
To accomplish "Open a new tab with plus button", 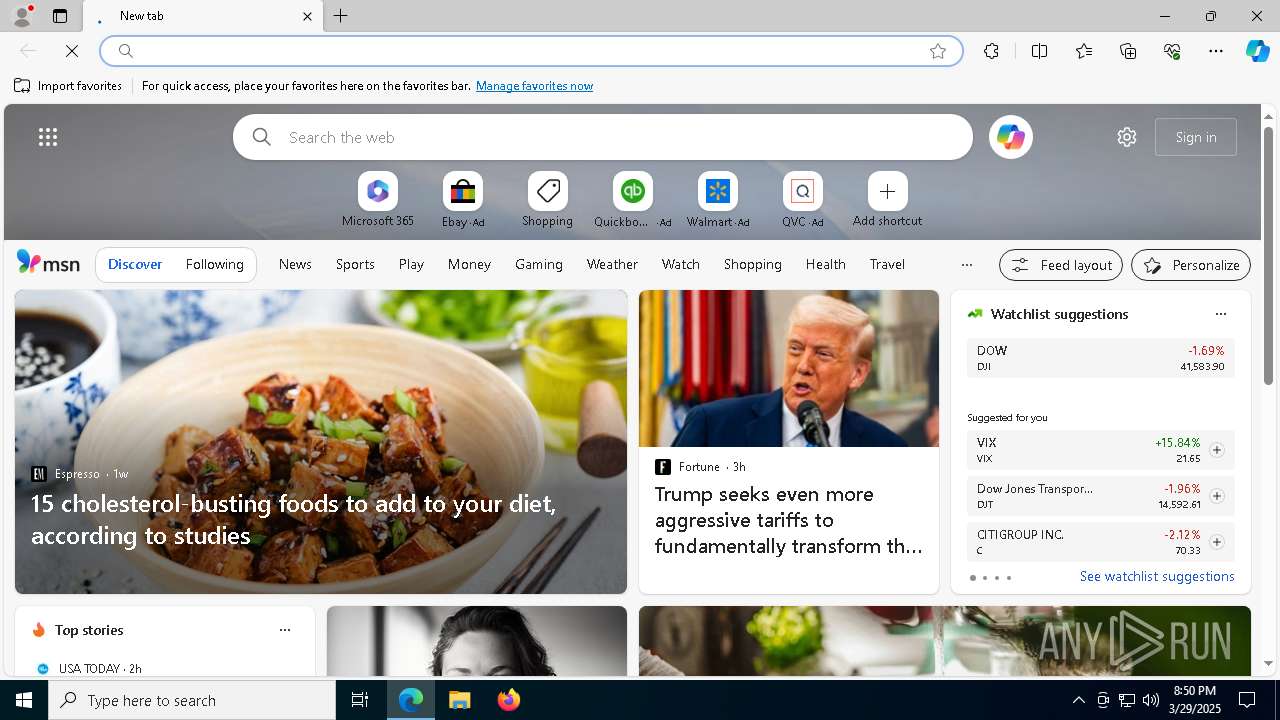I will coord(340,16).
